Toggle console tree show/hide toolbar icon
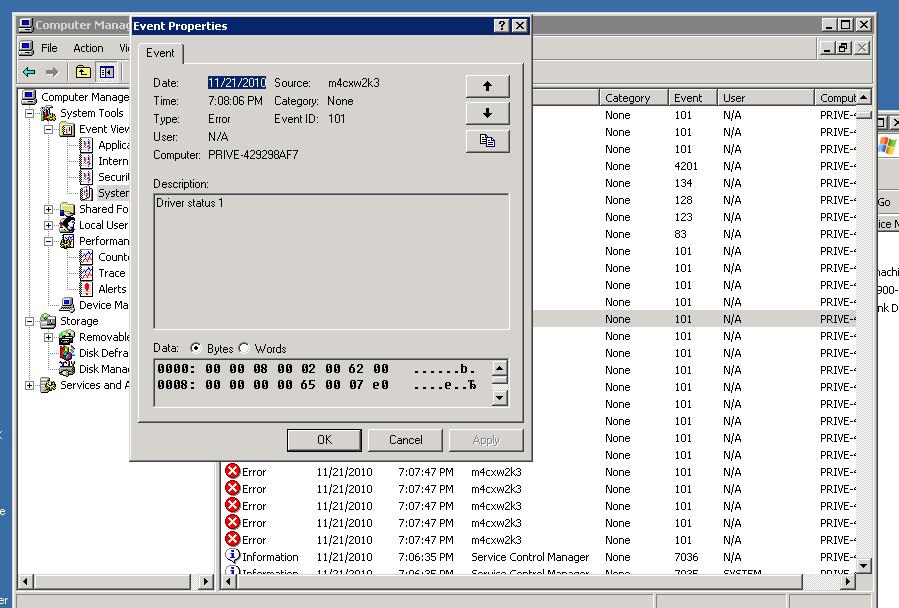Viewport: 899px width, 608px height. click(x=107, y=72)
